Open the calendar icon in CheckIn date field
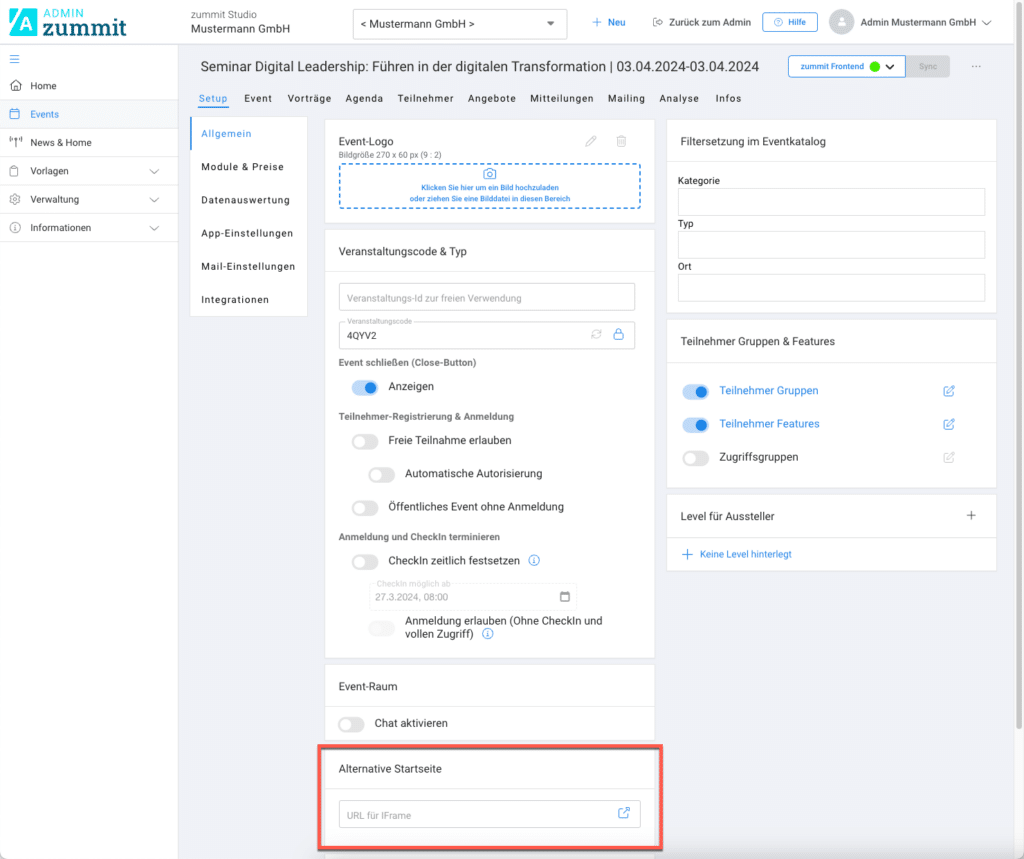Screen dimensions: 1024x859 click(565, 597)
